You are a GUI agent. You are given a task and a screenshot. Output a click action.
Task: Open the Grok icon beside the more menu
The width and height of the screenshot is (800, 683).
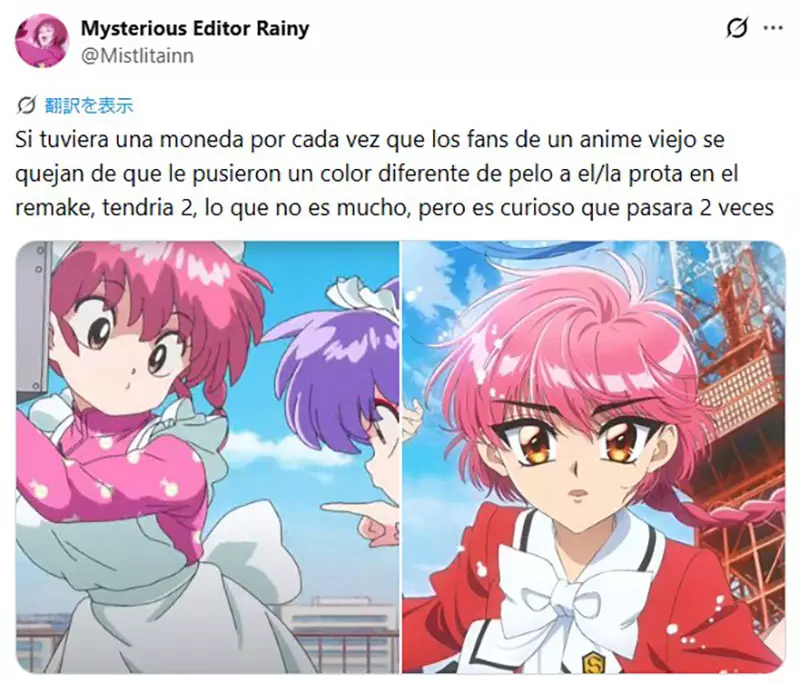(x=737, y=28)
